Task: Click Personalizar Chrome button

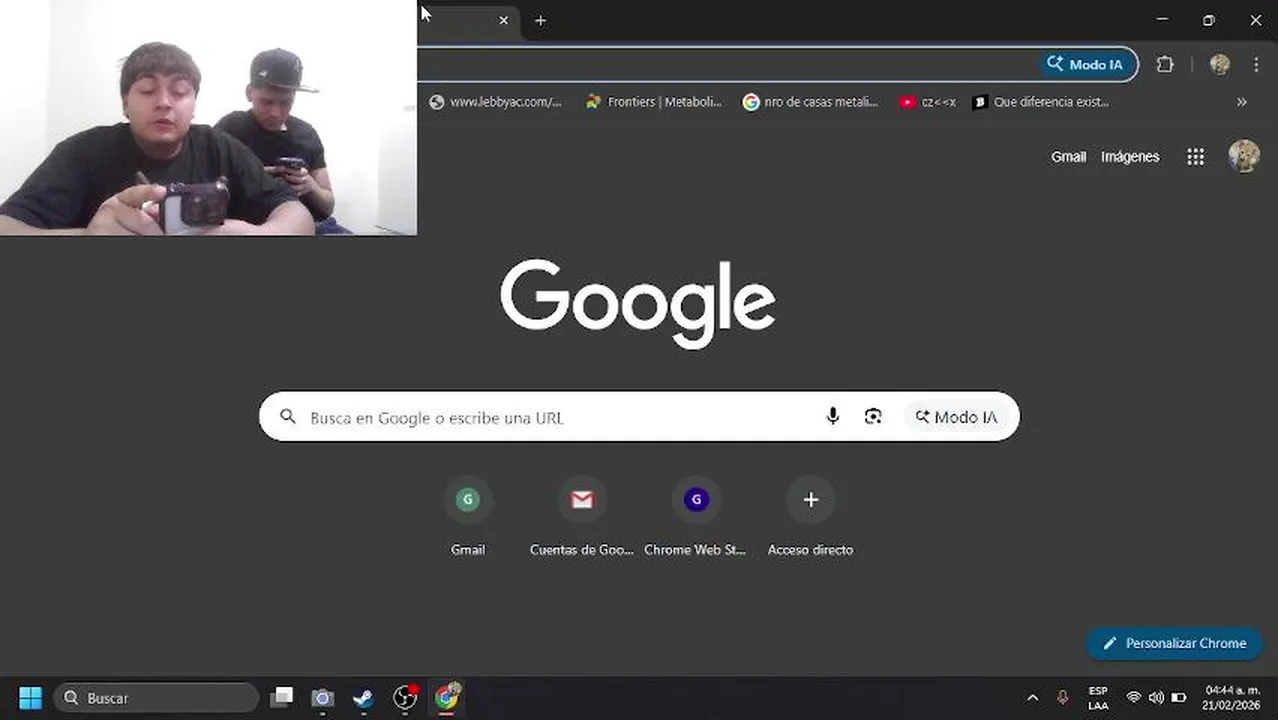Action: click(1174, 643)
